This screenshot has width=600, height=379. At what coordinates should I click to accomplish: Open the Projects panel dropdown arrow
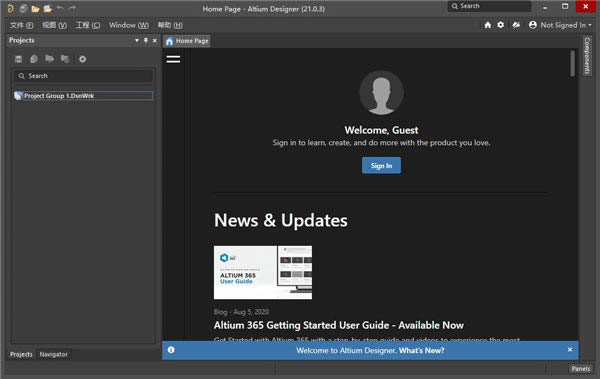click(137, 40)
